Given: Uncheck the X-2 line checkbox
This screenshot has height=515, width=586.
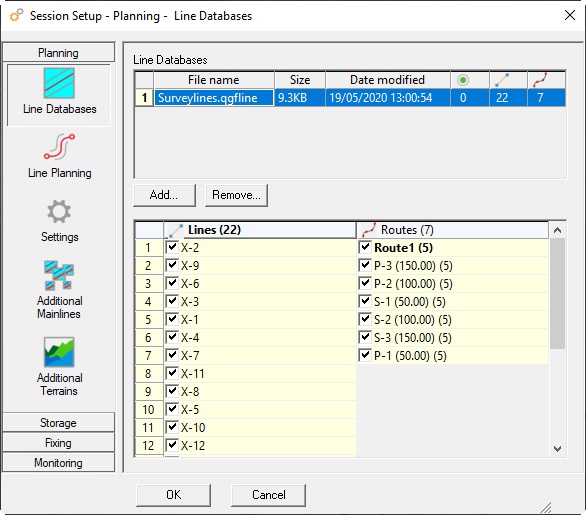Looking at the screenshot, I should 172,247.
